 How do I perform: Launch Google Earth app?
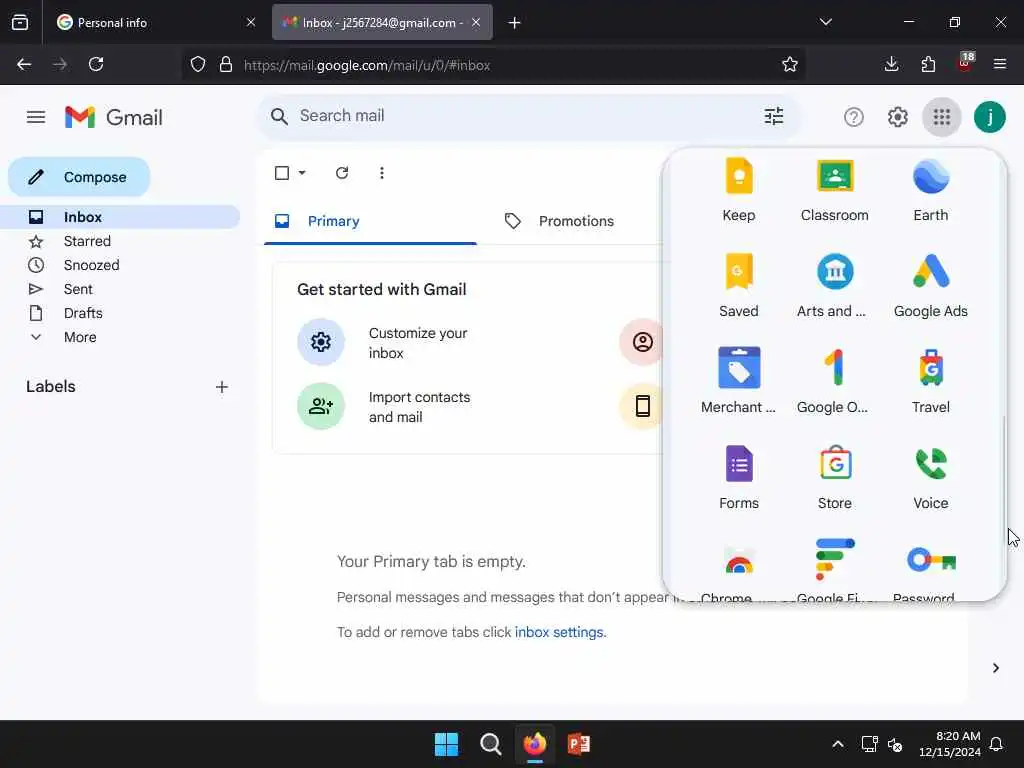[x=931, y=189]
